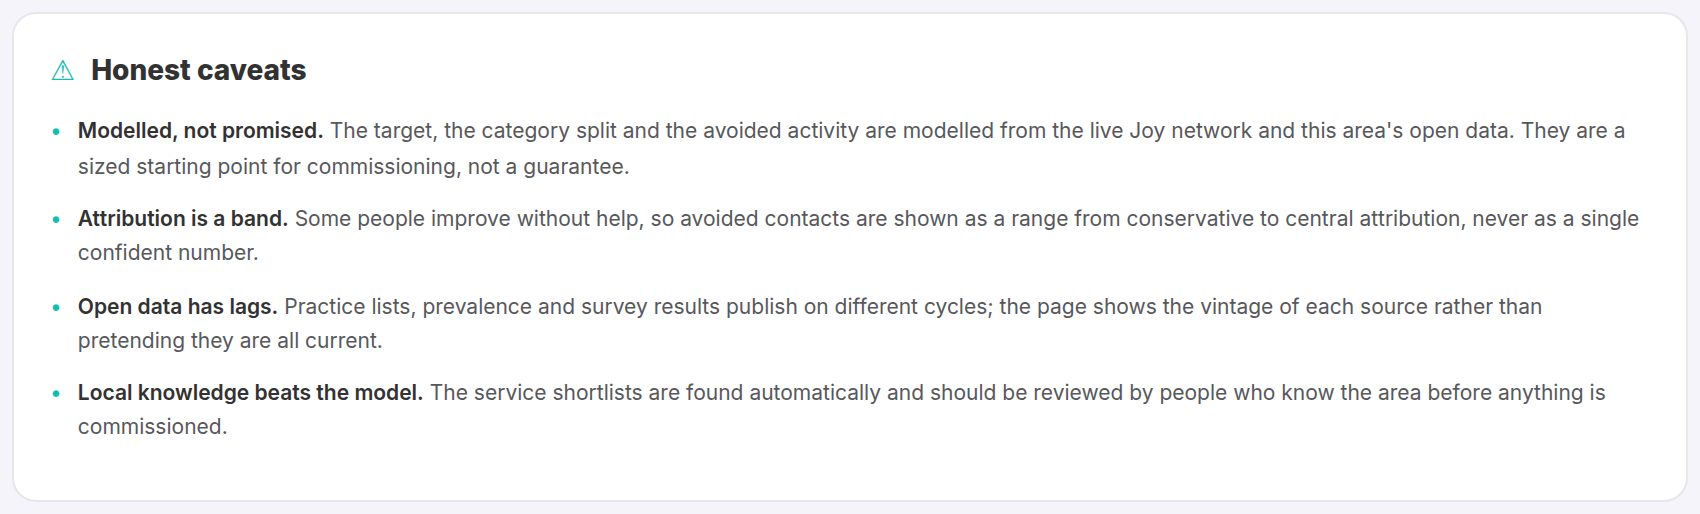The width and height of the screenshot is (1700, 514).
Task: Click the warning triangle icon beside Honest caveats
Action: click(63, 70)
